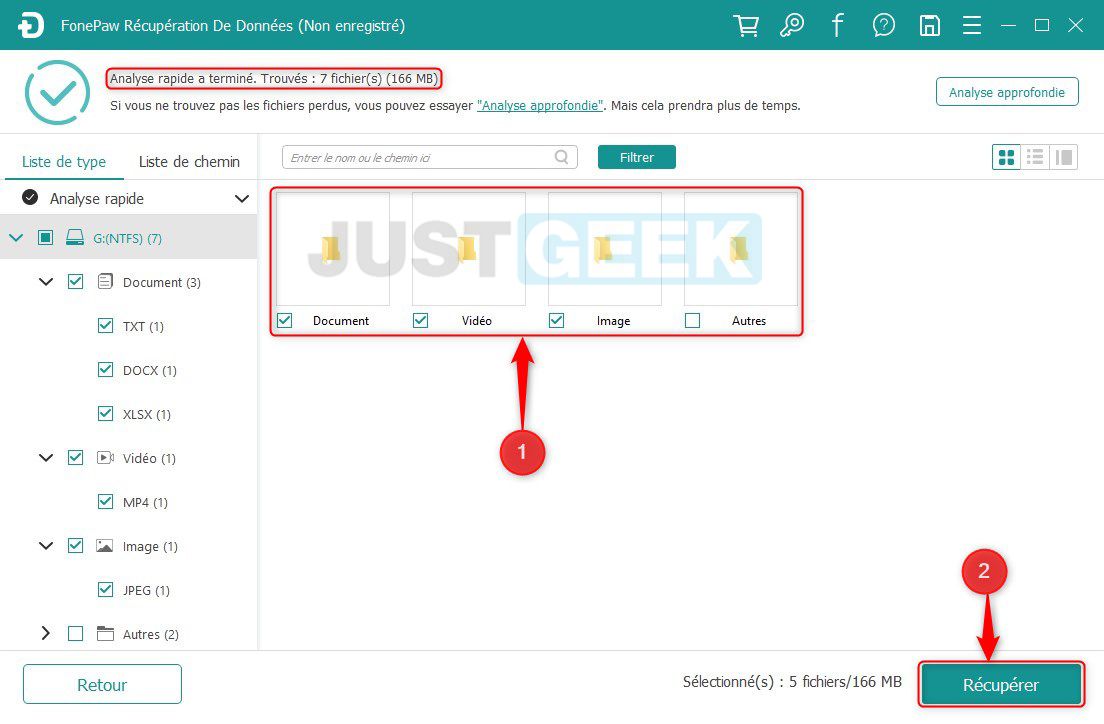1104x724 pixels.
Task: Click the registration key icon
Action: point(791,25)
